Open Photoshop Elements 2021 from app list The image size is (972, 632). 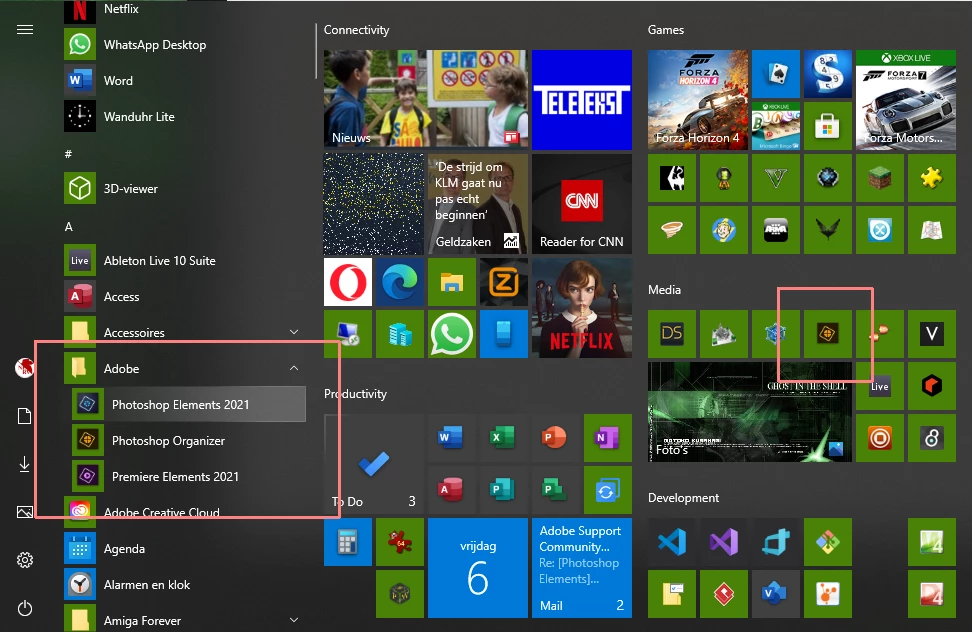point(189,405)
